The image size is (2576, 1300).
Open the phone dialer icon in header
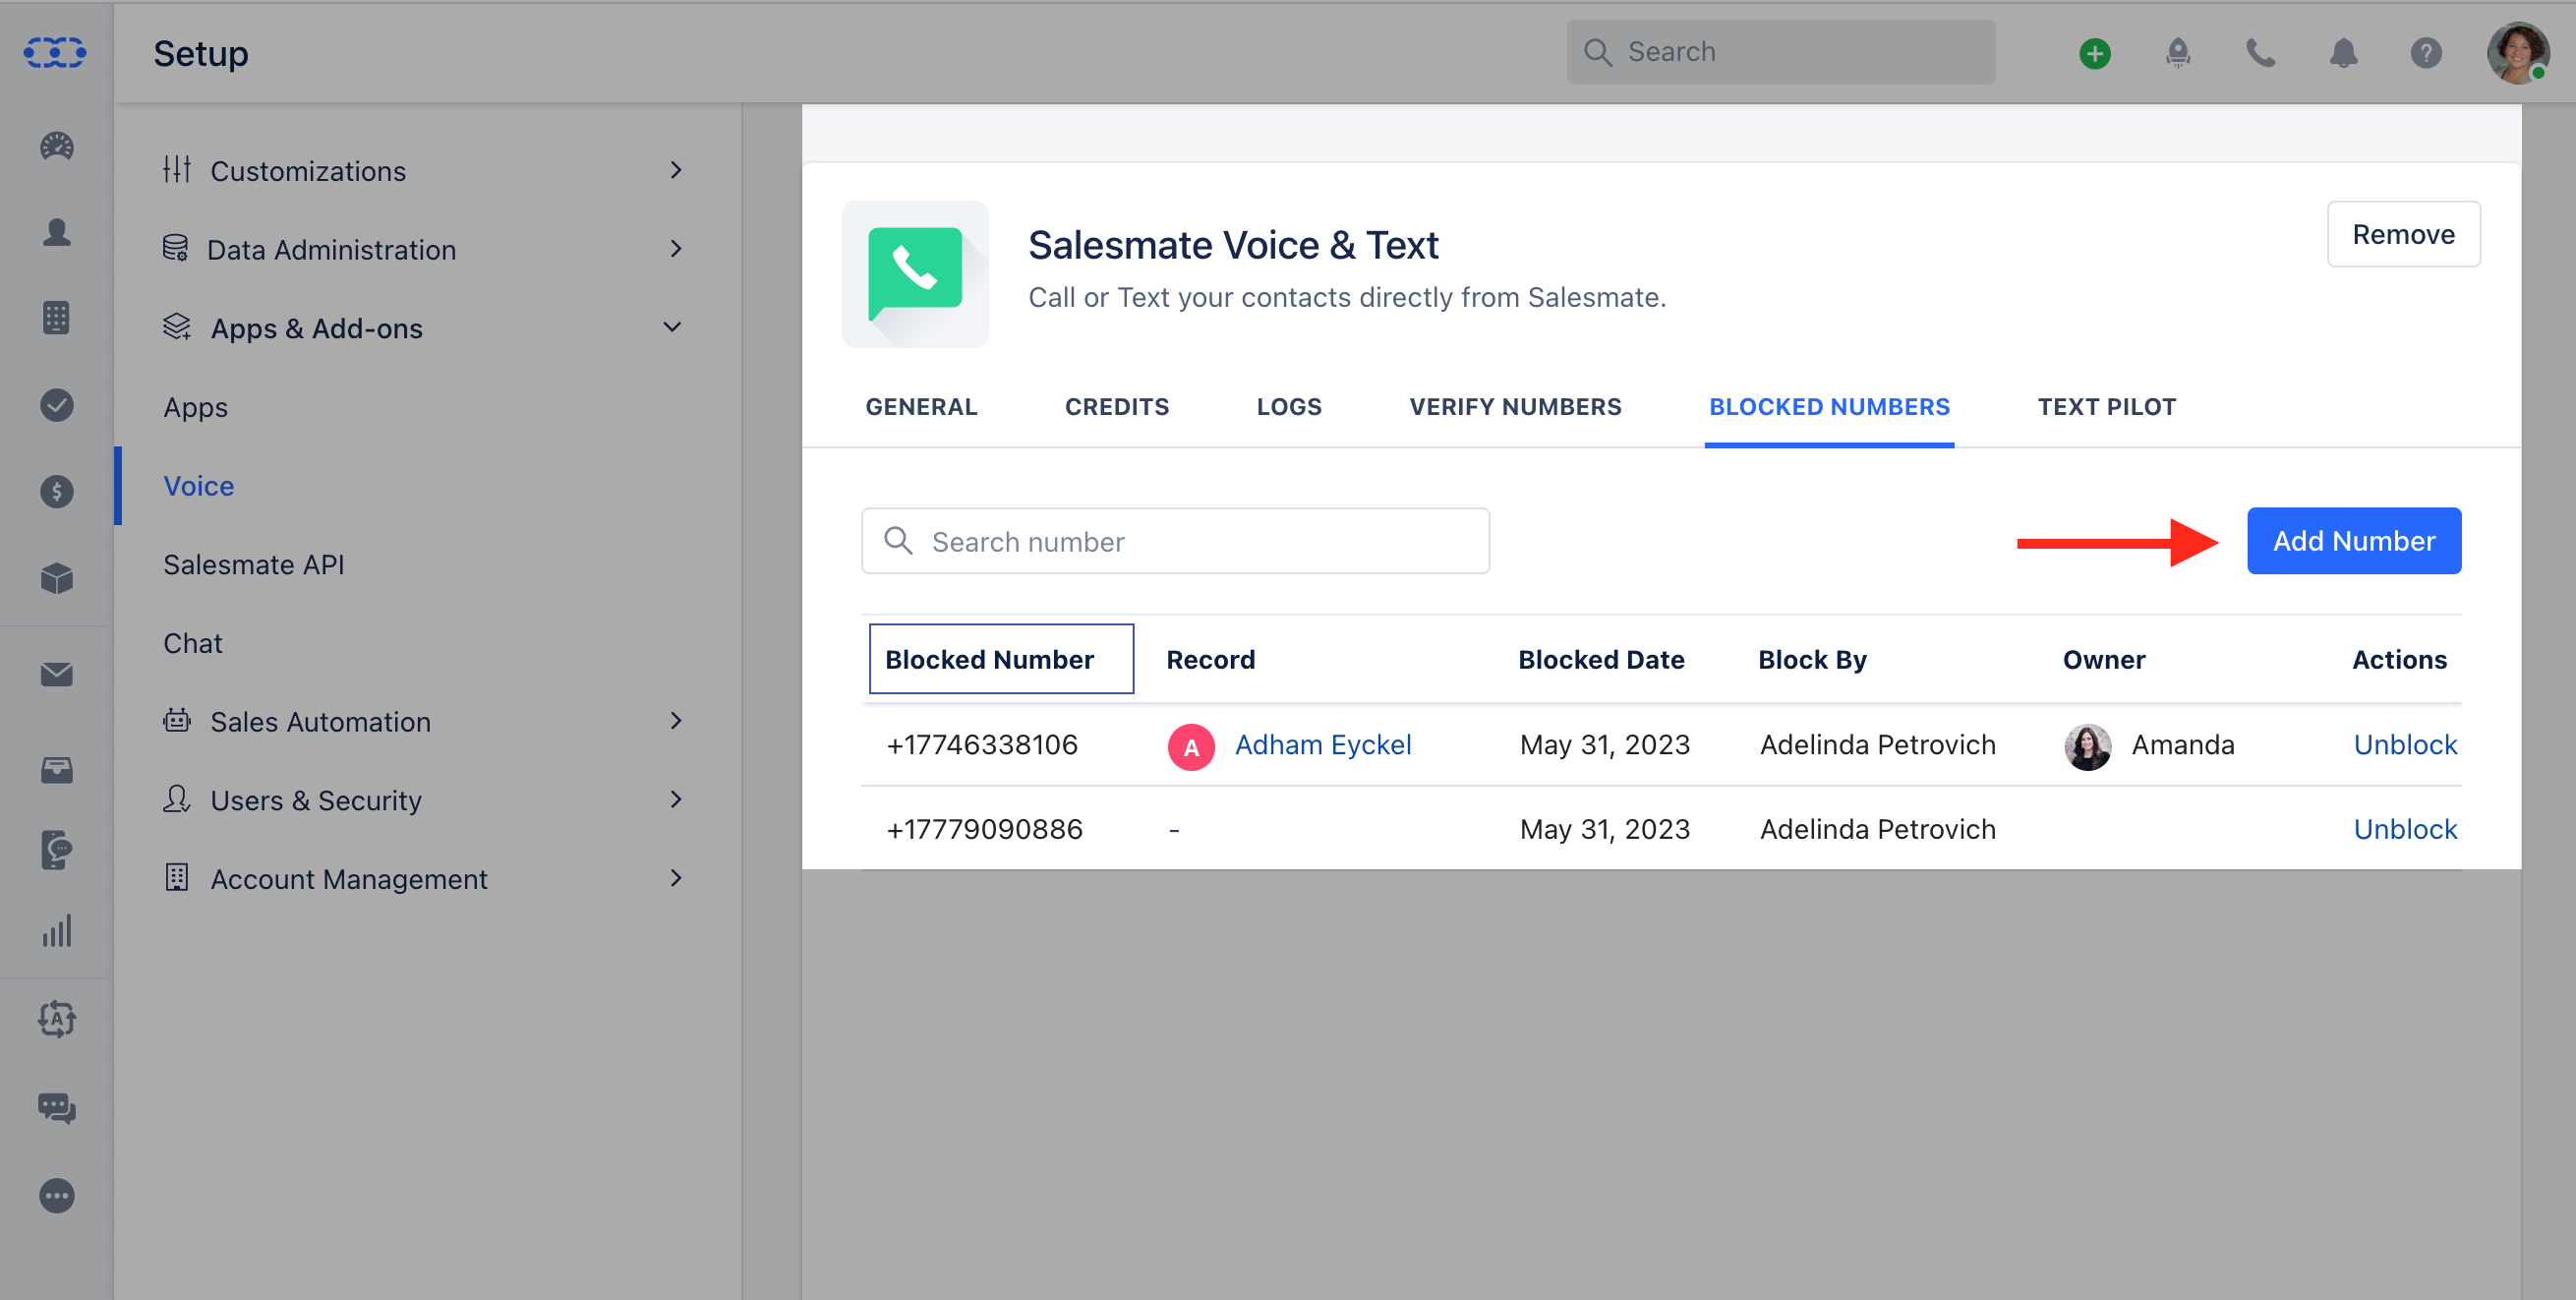point(2261,53)
